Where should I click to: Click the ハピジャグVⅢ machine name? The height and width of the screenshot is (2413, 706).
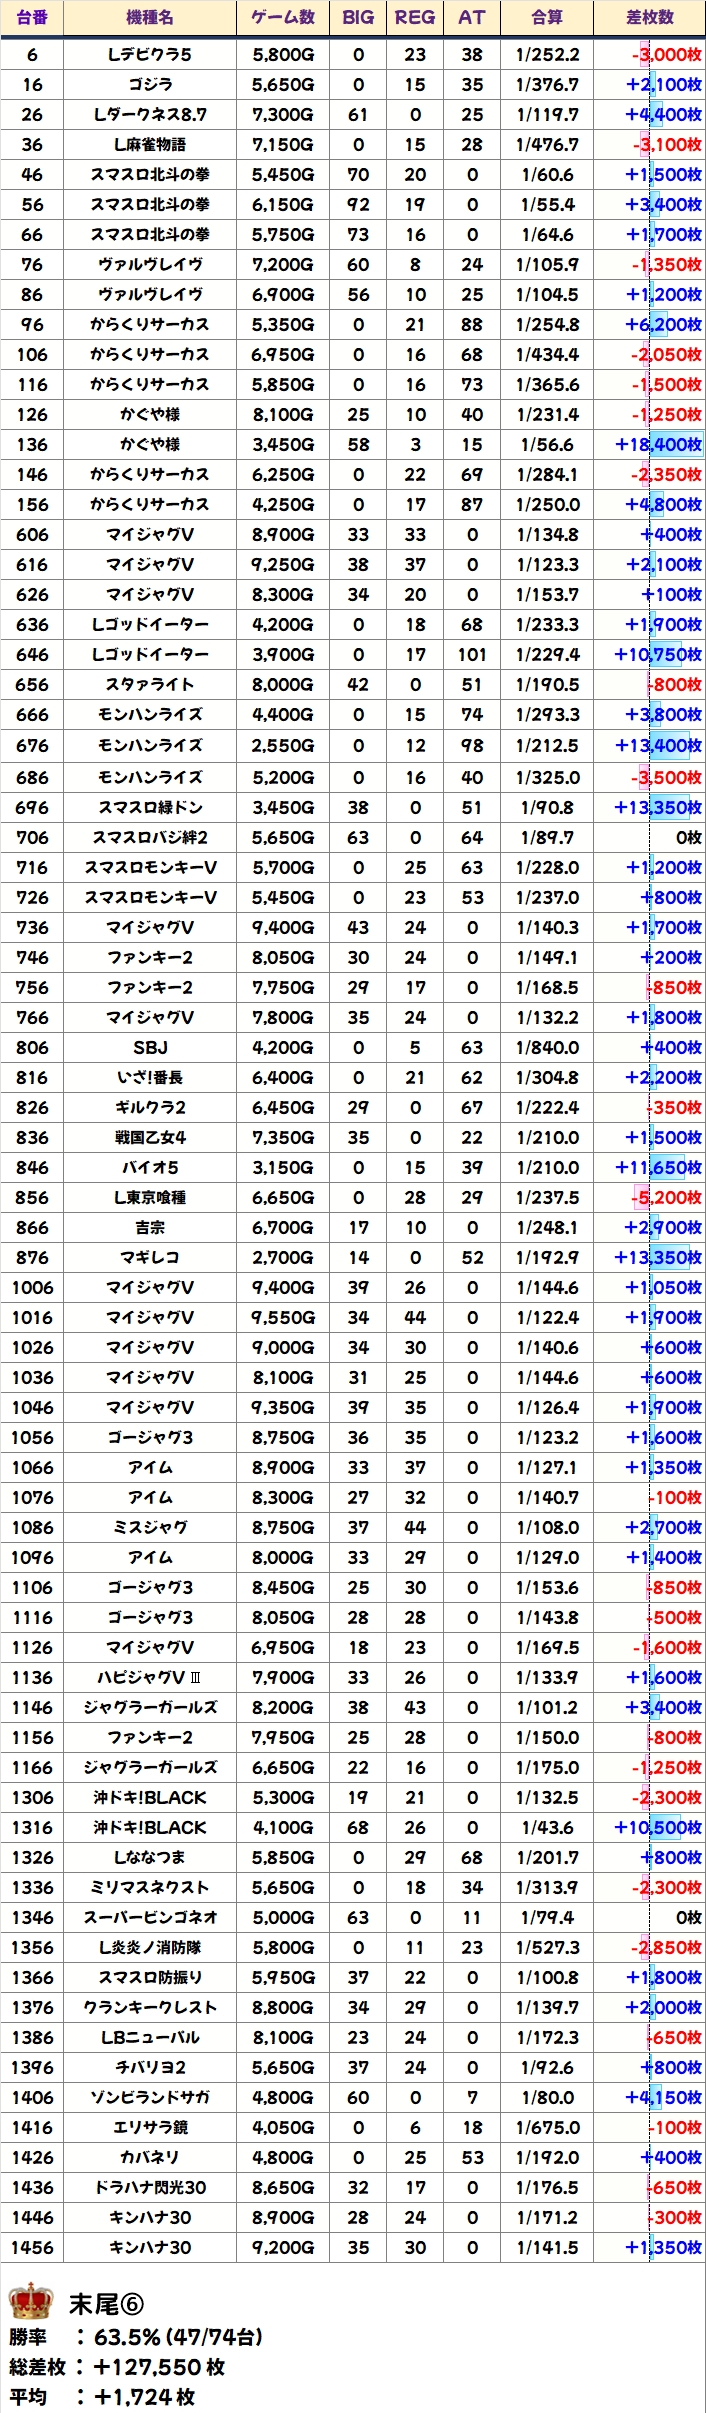coord(150,1677)
